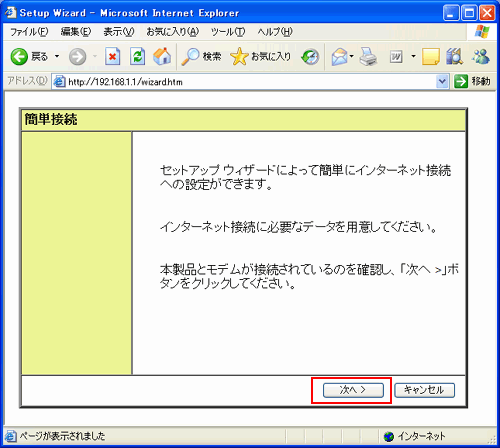
Task: Click the Print icon
Action: (x=368, y=56)
